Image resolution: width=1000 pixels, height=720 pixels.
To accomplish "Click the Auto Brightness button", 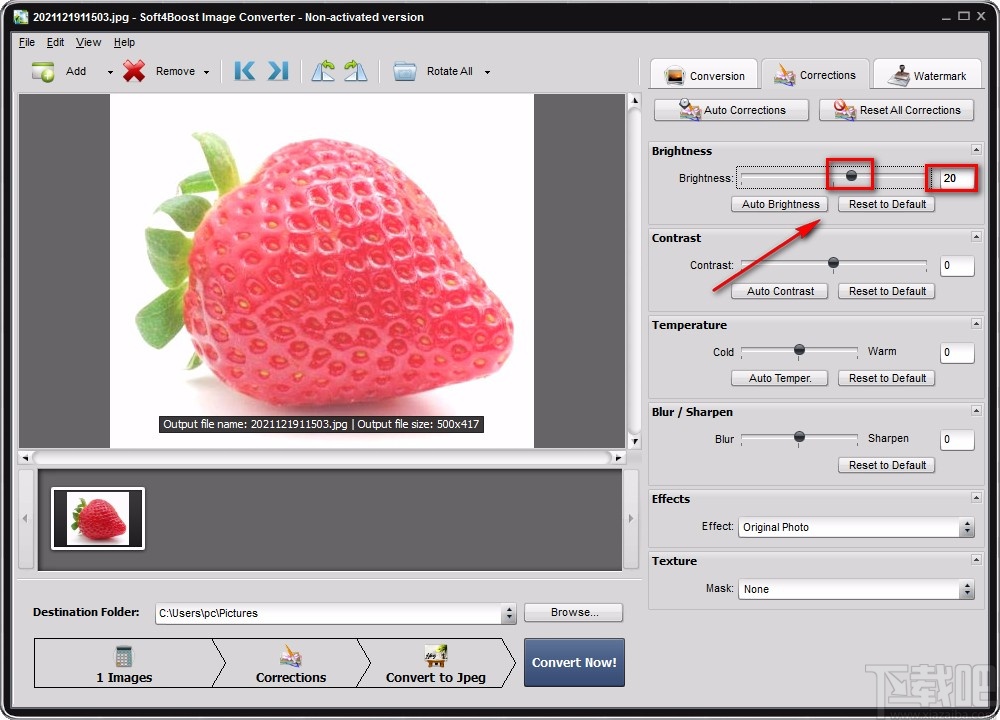I will (x=780, y=204).
